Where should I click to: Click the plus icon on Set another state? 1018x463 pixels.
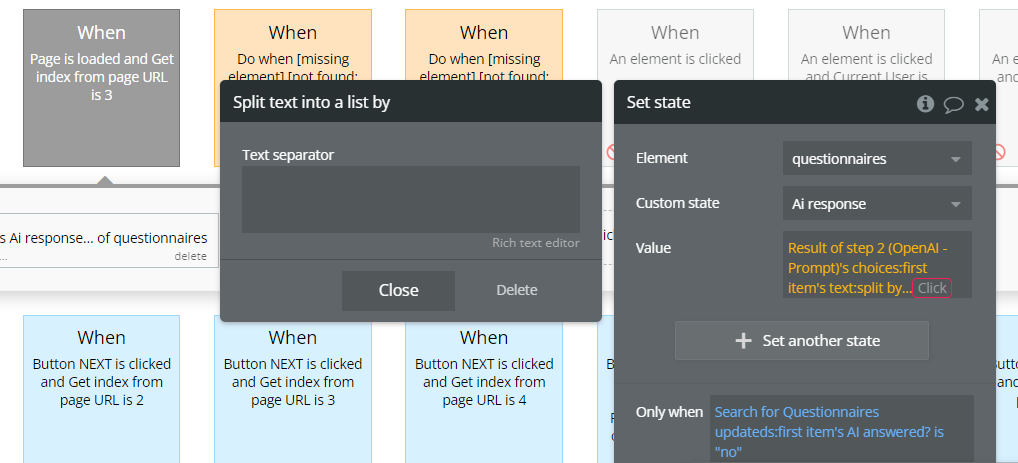[743, 340]
